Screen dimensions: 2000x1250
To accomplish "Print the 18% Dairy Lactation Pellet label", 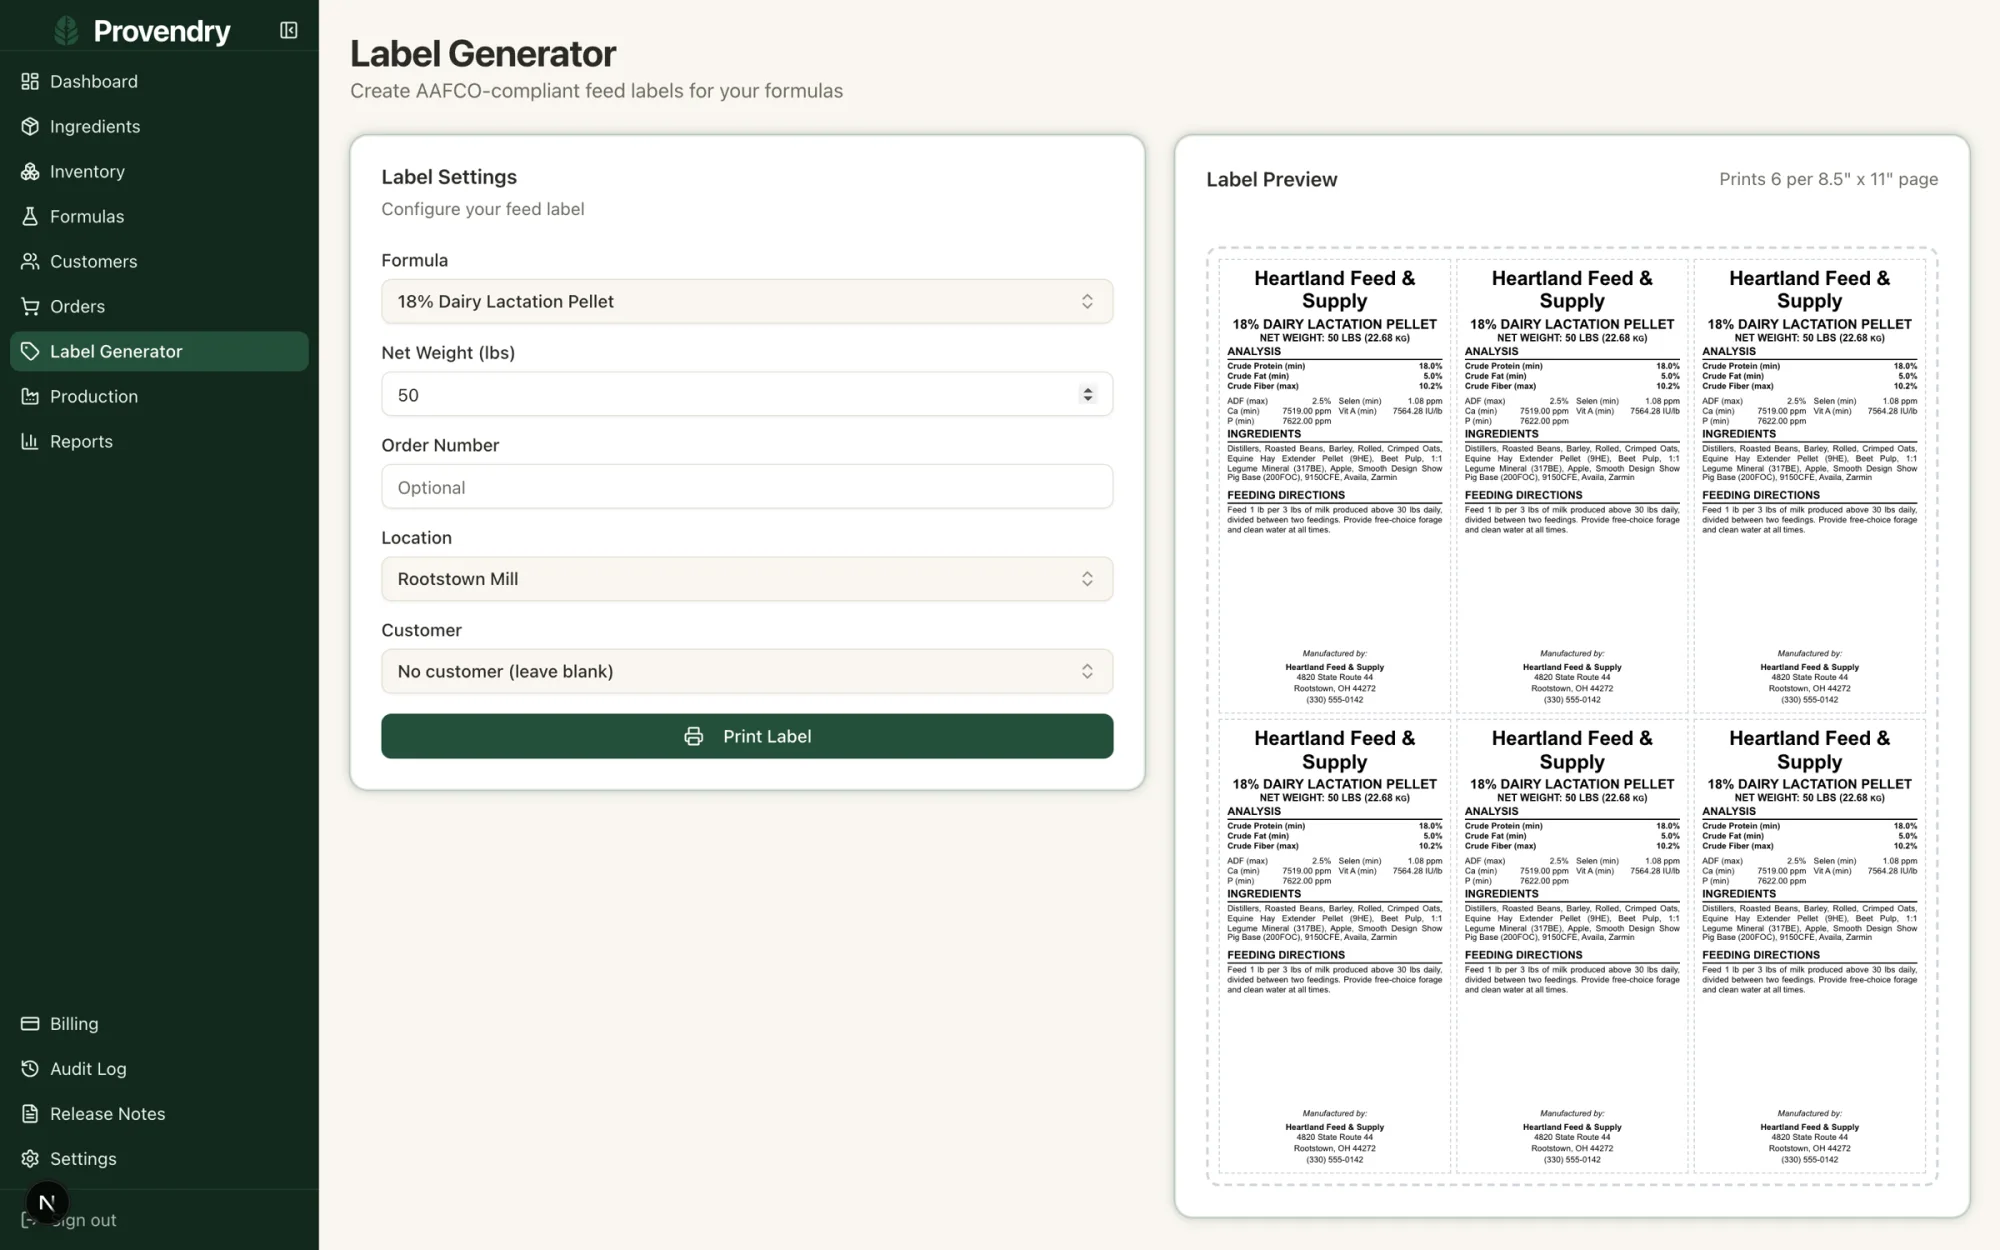I will coord(747,736).
